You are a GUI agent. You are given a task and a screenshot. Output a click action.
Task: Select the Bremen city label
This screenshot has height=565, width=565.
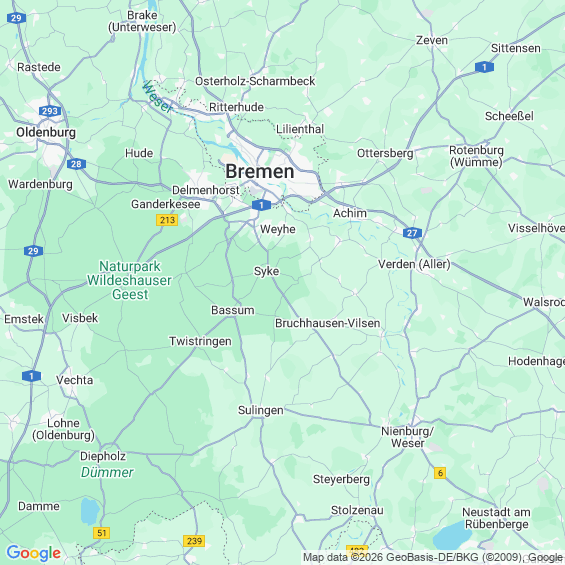tap(260, 171)
